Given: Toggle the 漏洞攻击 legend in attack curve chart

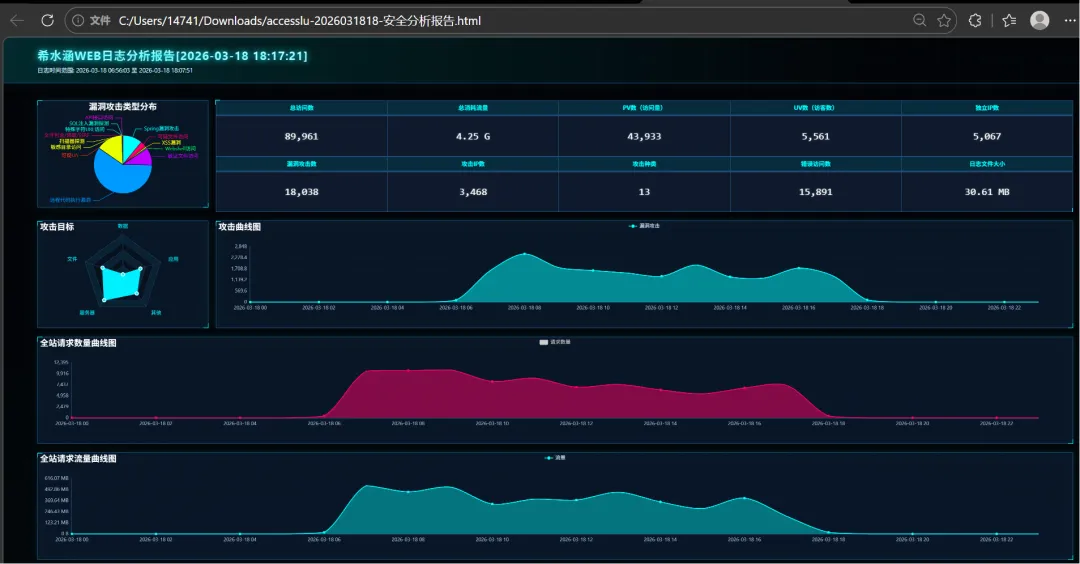Looking at the screenshot, I should click(644, 226).
